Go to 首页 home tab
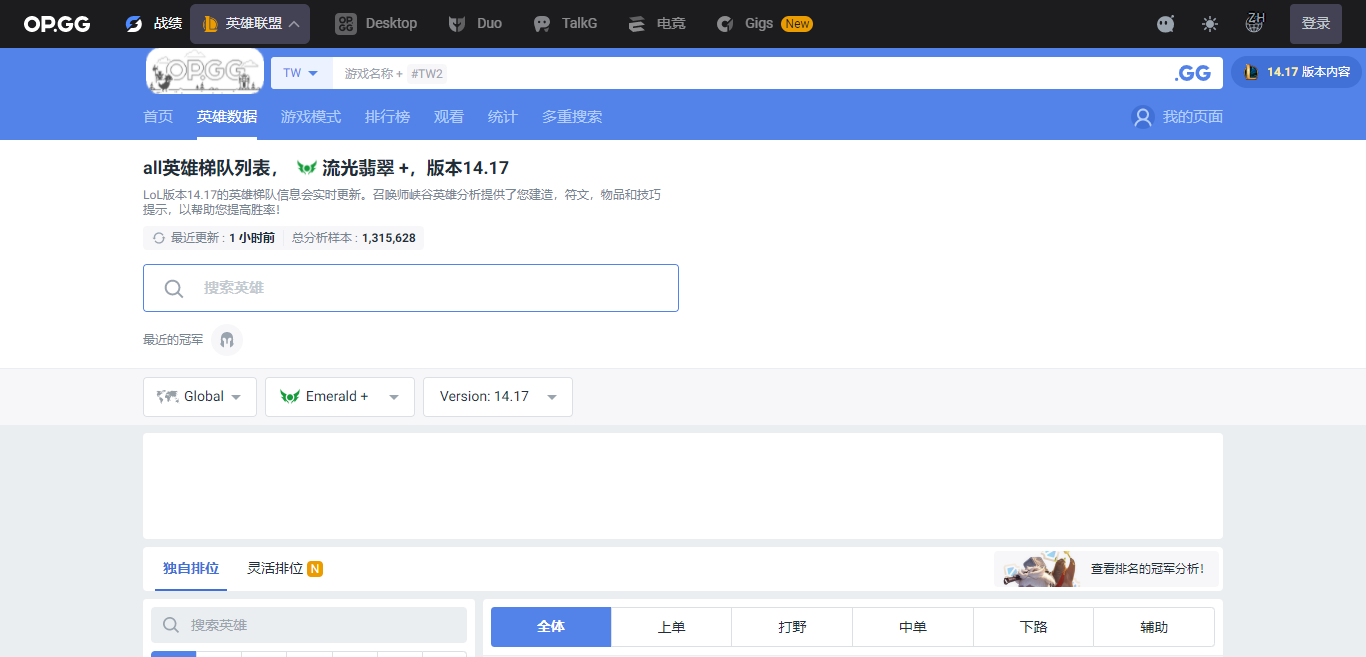 [158, 117]
